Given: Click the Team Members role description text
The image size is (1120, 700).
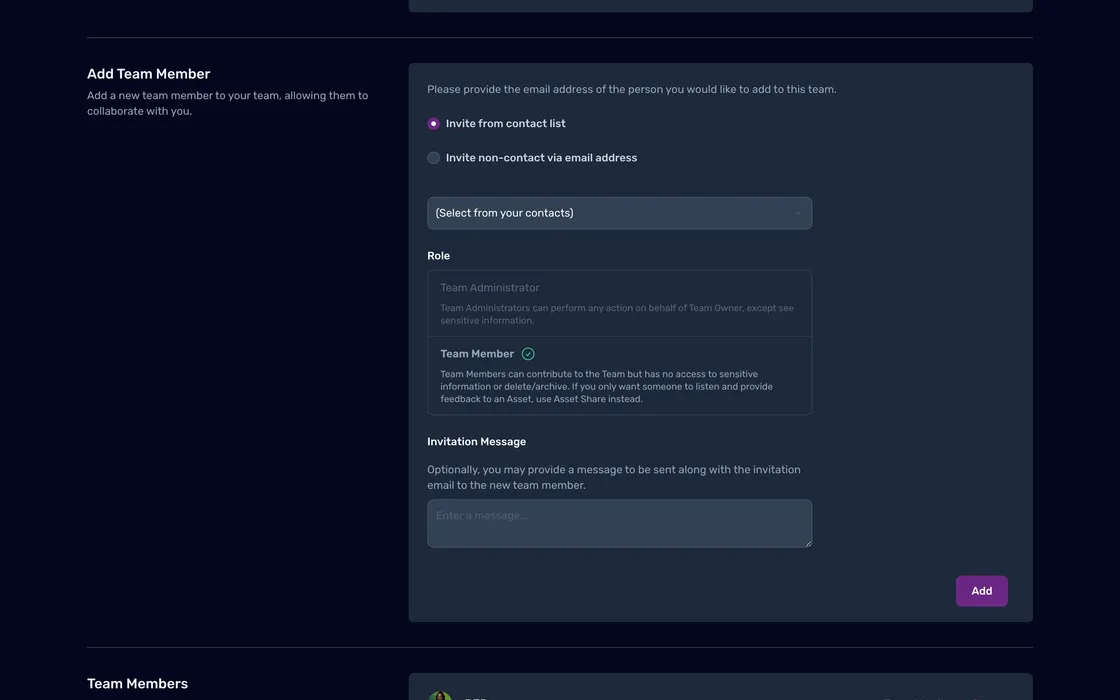Looking at the screenshot, I should click(x=606, y=387).
